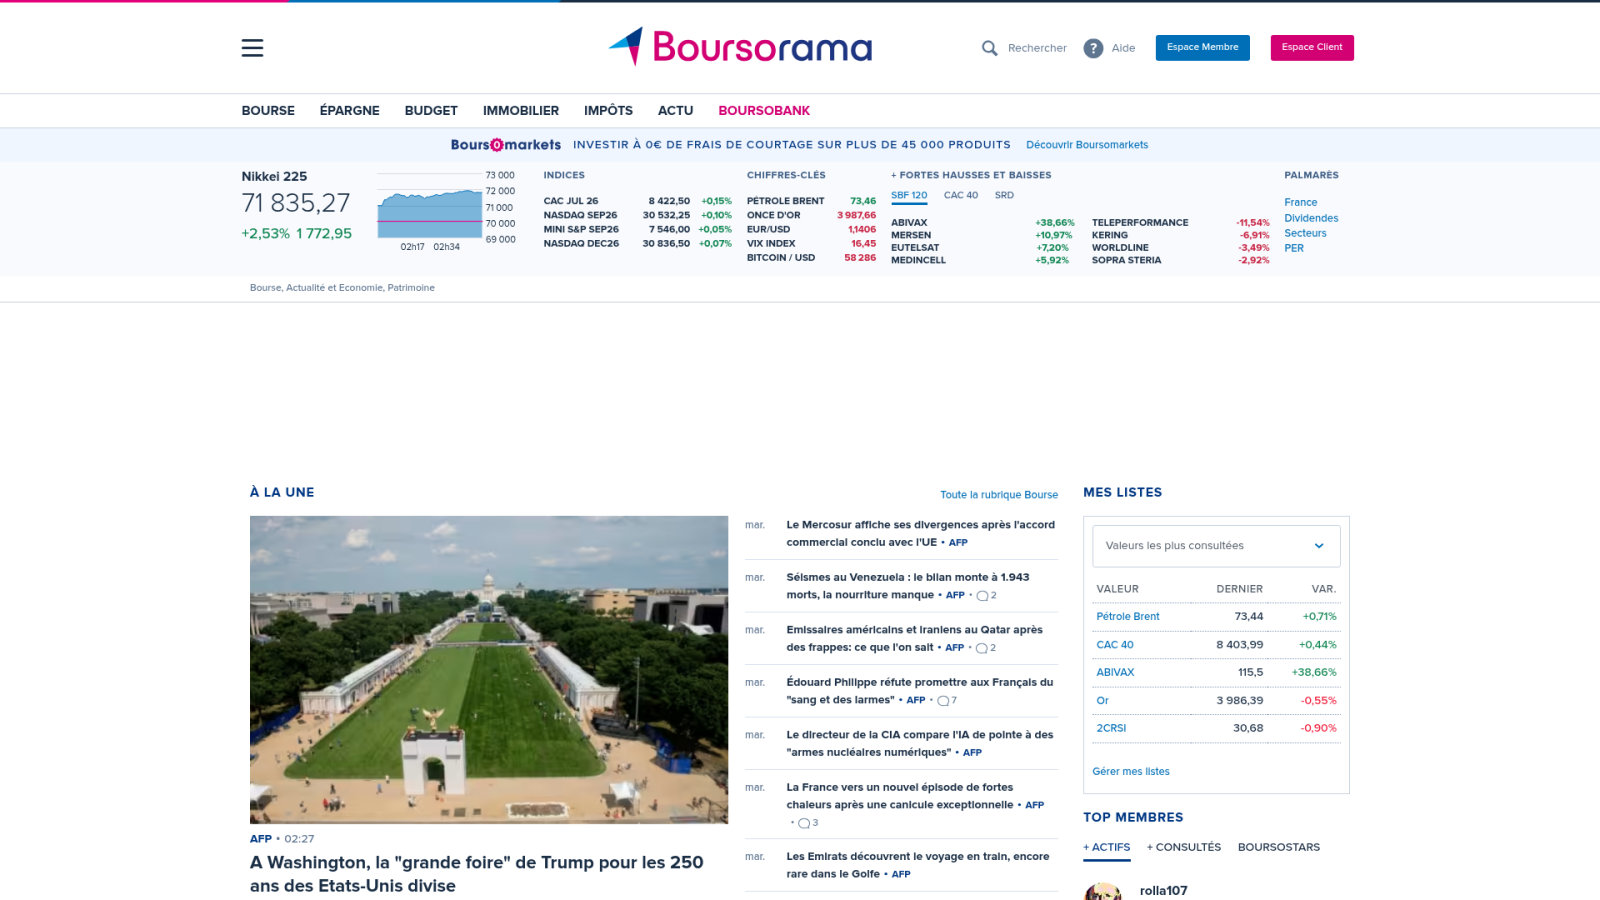Viewport: 1600px width, 900px height.
Task: Open Le Mercosur affiche ses divergences article
Action: 920,534
